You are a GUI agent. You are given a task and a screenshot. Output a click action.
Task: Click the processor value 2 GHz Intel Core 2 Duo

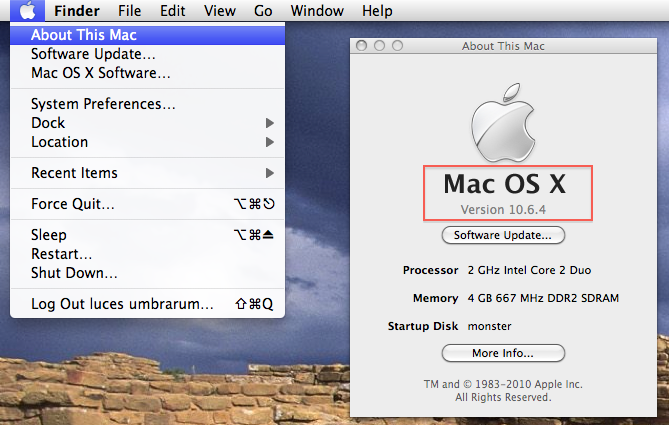click(529, 270)
